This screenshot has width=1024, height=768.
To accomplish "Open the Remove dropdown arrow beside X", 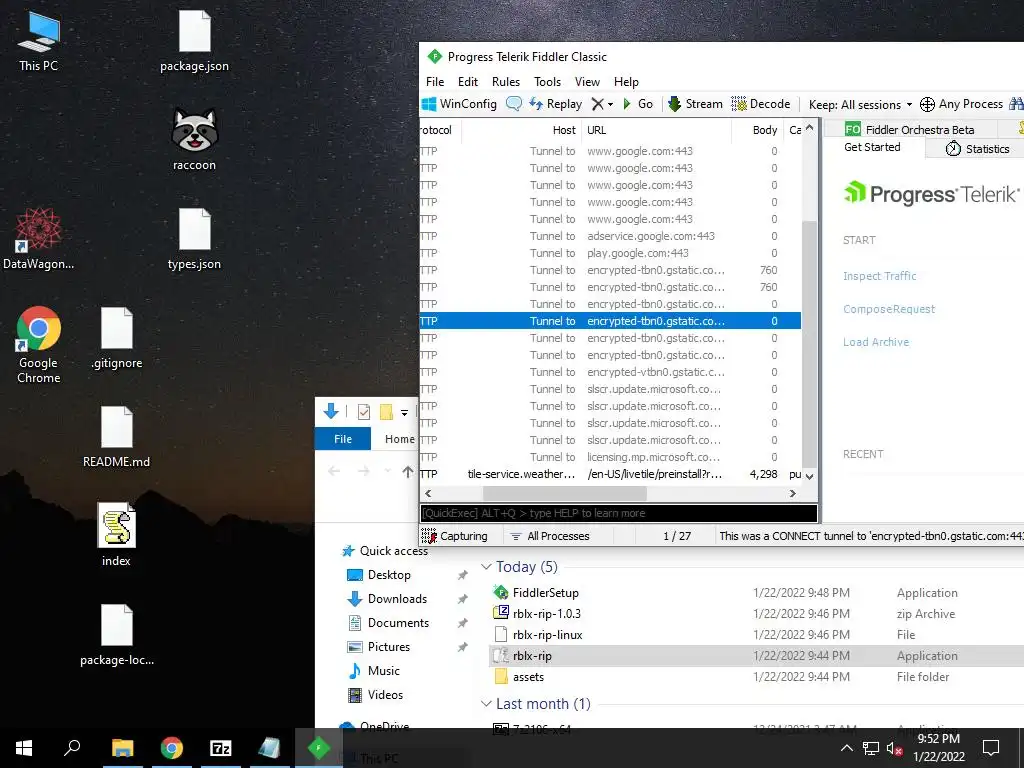I will pyautogui.click(x=611, y=104).
